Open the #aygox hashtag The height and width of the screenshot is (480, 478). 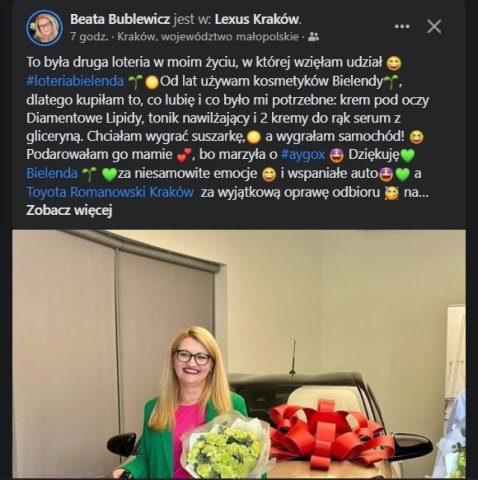(x=303, y=155)
